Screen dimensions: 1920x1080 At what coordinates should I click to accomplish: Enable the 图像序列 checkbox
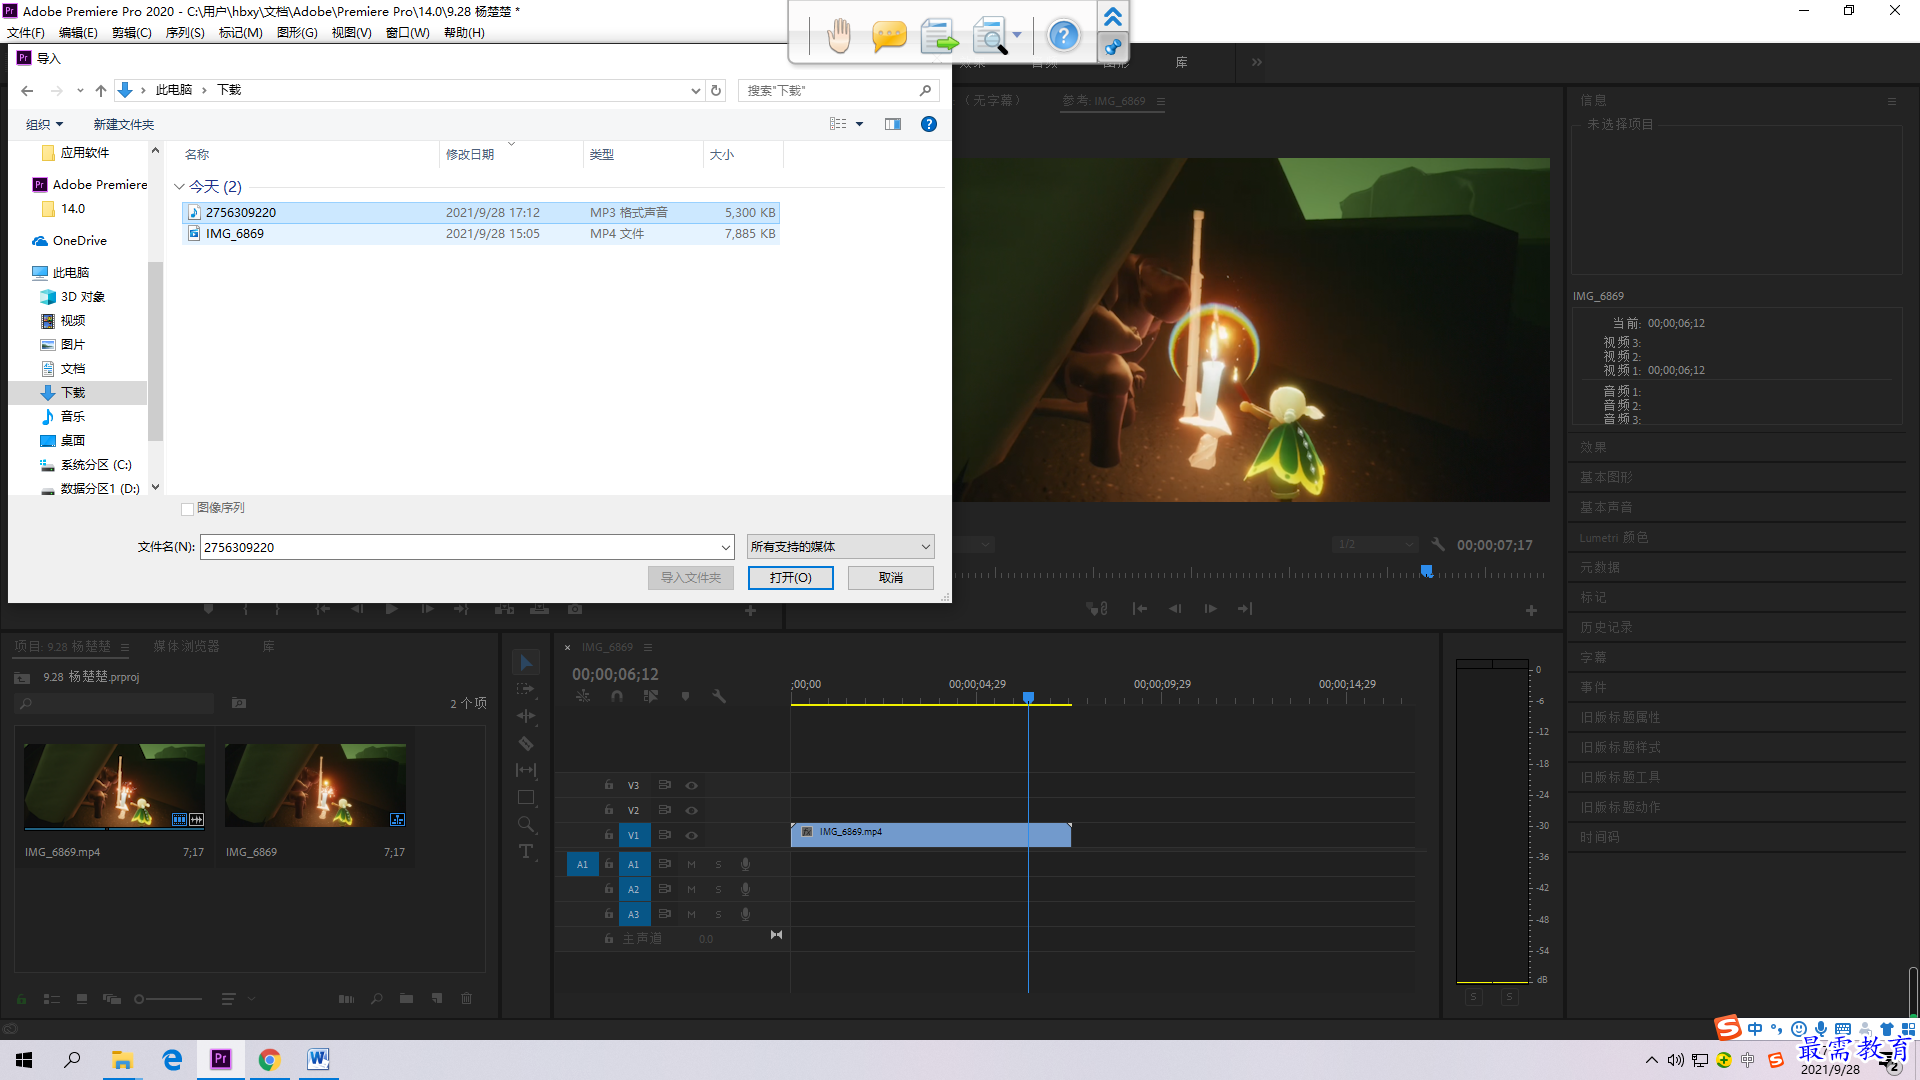187,509
